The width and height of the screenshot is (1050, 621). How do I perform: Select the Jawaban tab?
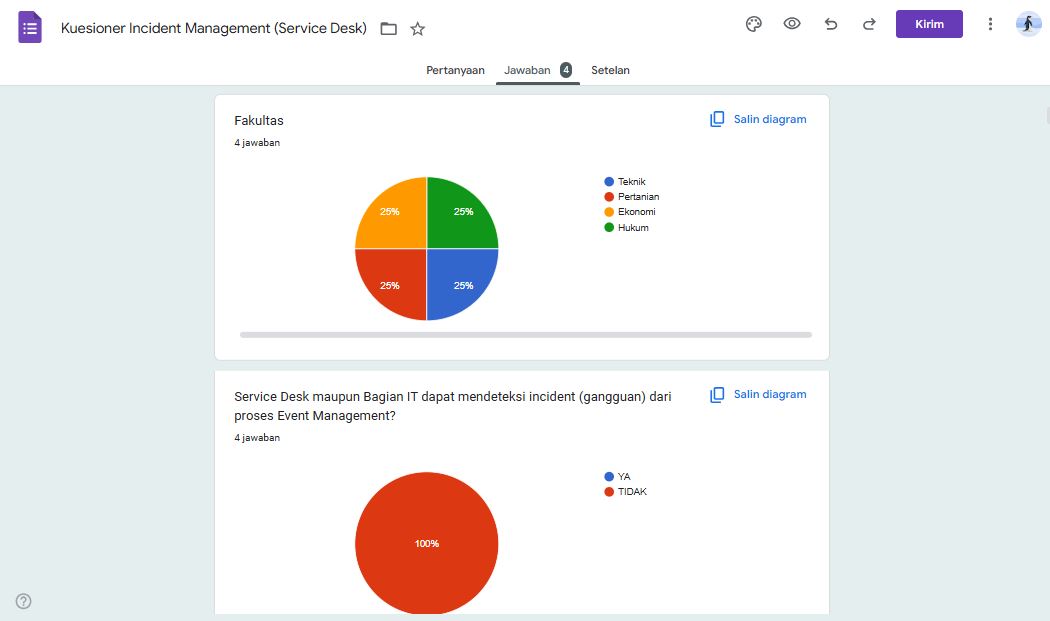[x=537, y=70]
